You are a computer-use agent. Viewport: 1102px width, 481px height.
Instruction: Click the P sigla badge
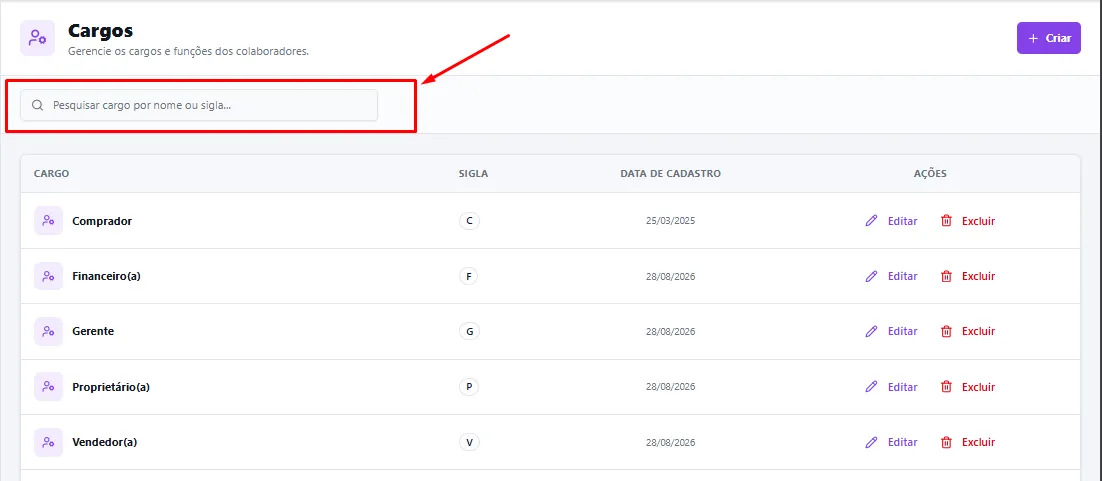click(468, 387)
